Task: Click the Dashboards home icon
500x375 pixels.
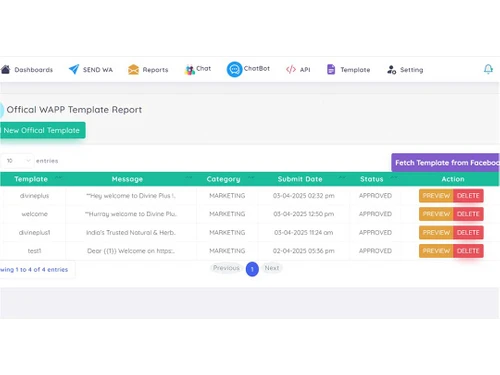Action: click(5, 70)
